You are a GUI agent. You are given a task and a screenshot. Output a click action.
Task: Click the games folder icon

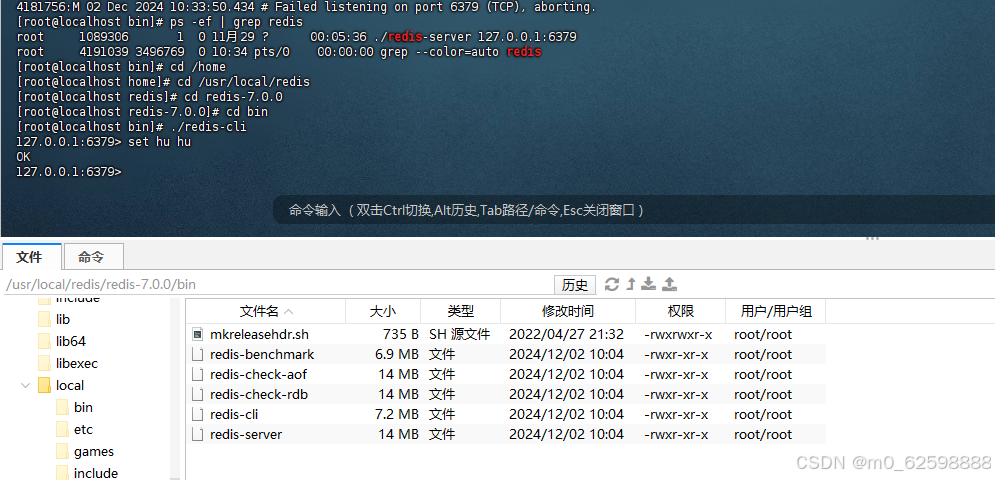pos(62,452)
